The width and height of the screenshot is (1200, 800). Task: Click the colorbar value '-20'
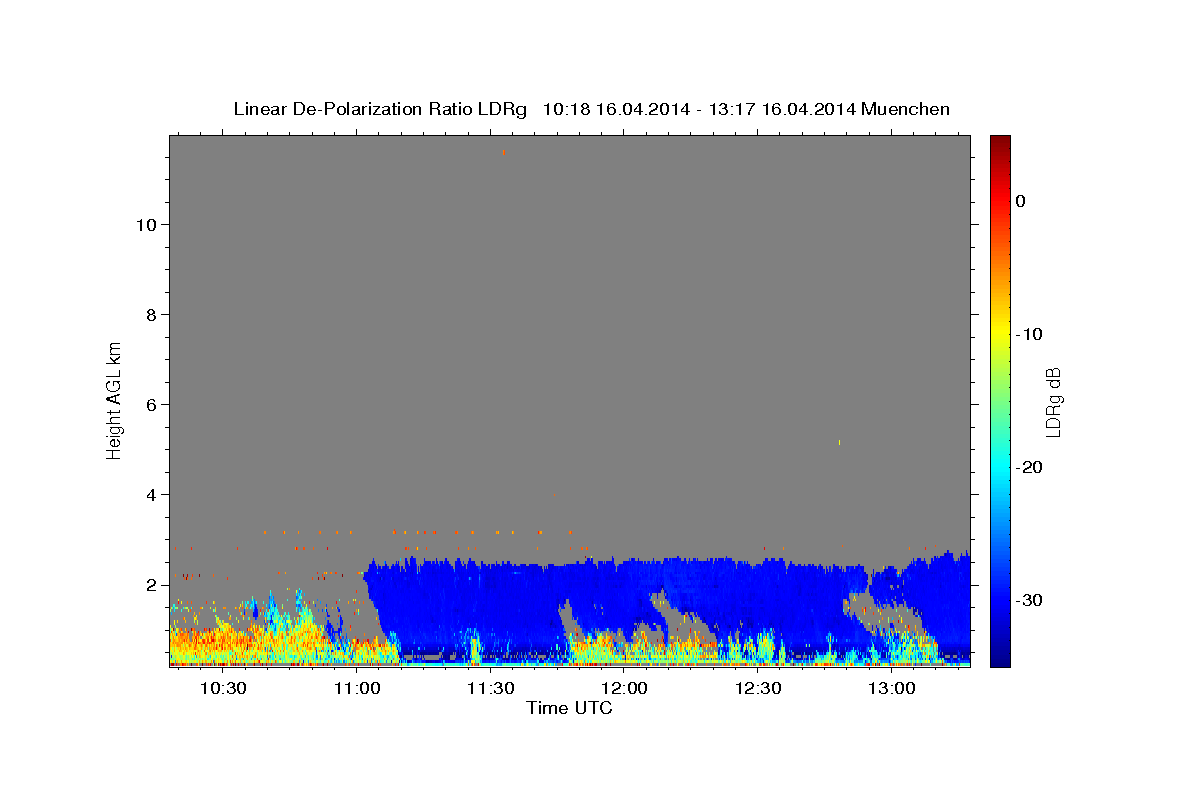pos(1029,467)
